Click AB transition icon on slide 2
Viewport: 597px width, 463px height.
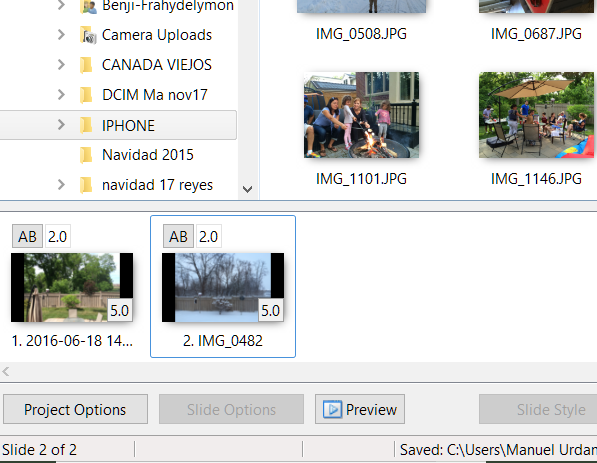tap(179, 236)
